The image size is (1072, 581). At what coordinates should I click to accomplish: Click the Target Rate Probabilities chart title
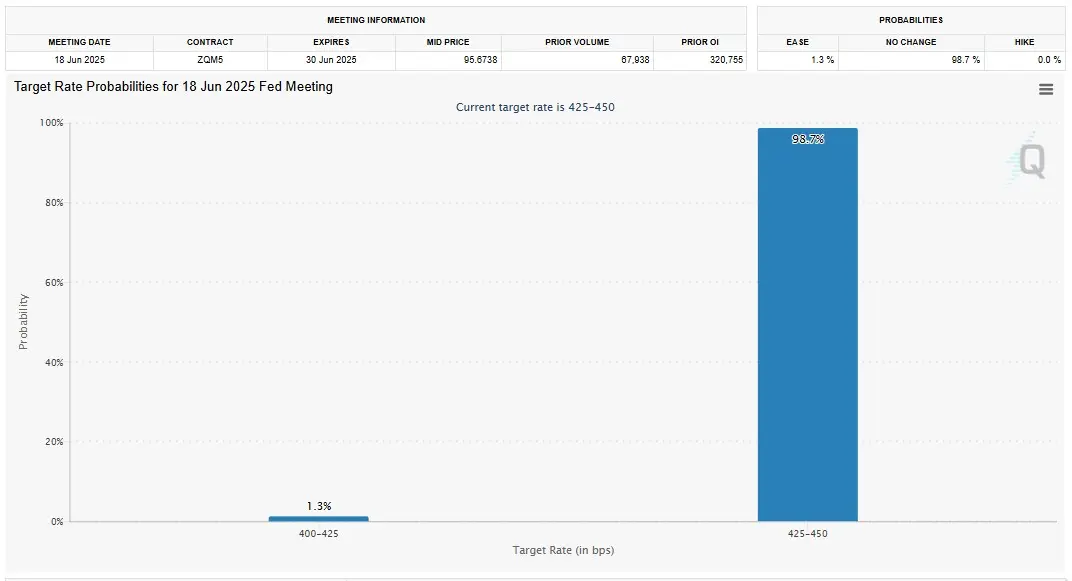coord(173,87)
